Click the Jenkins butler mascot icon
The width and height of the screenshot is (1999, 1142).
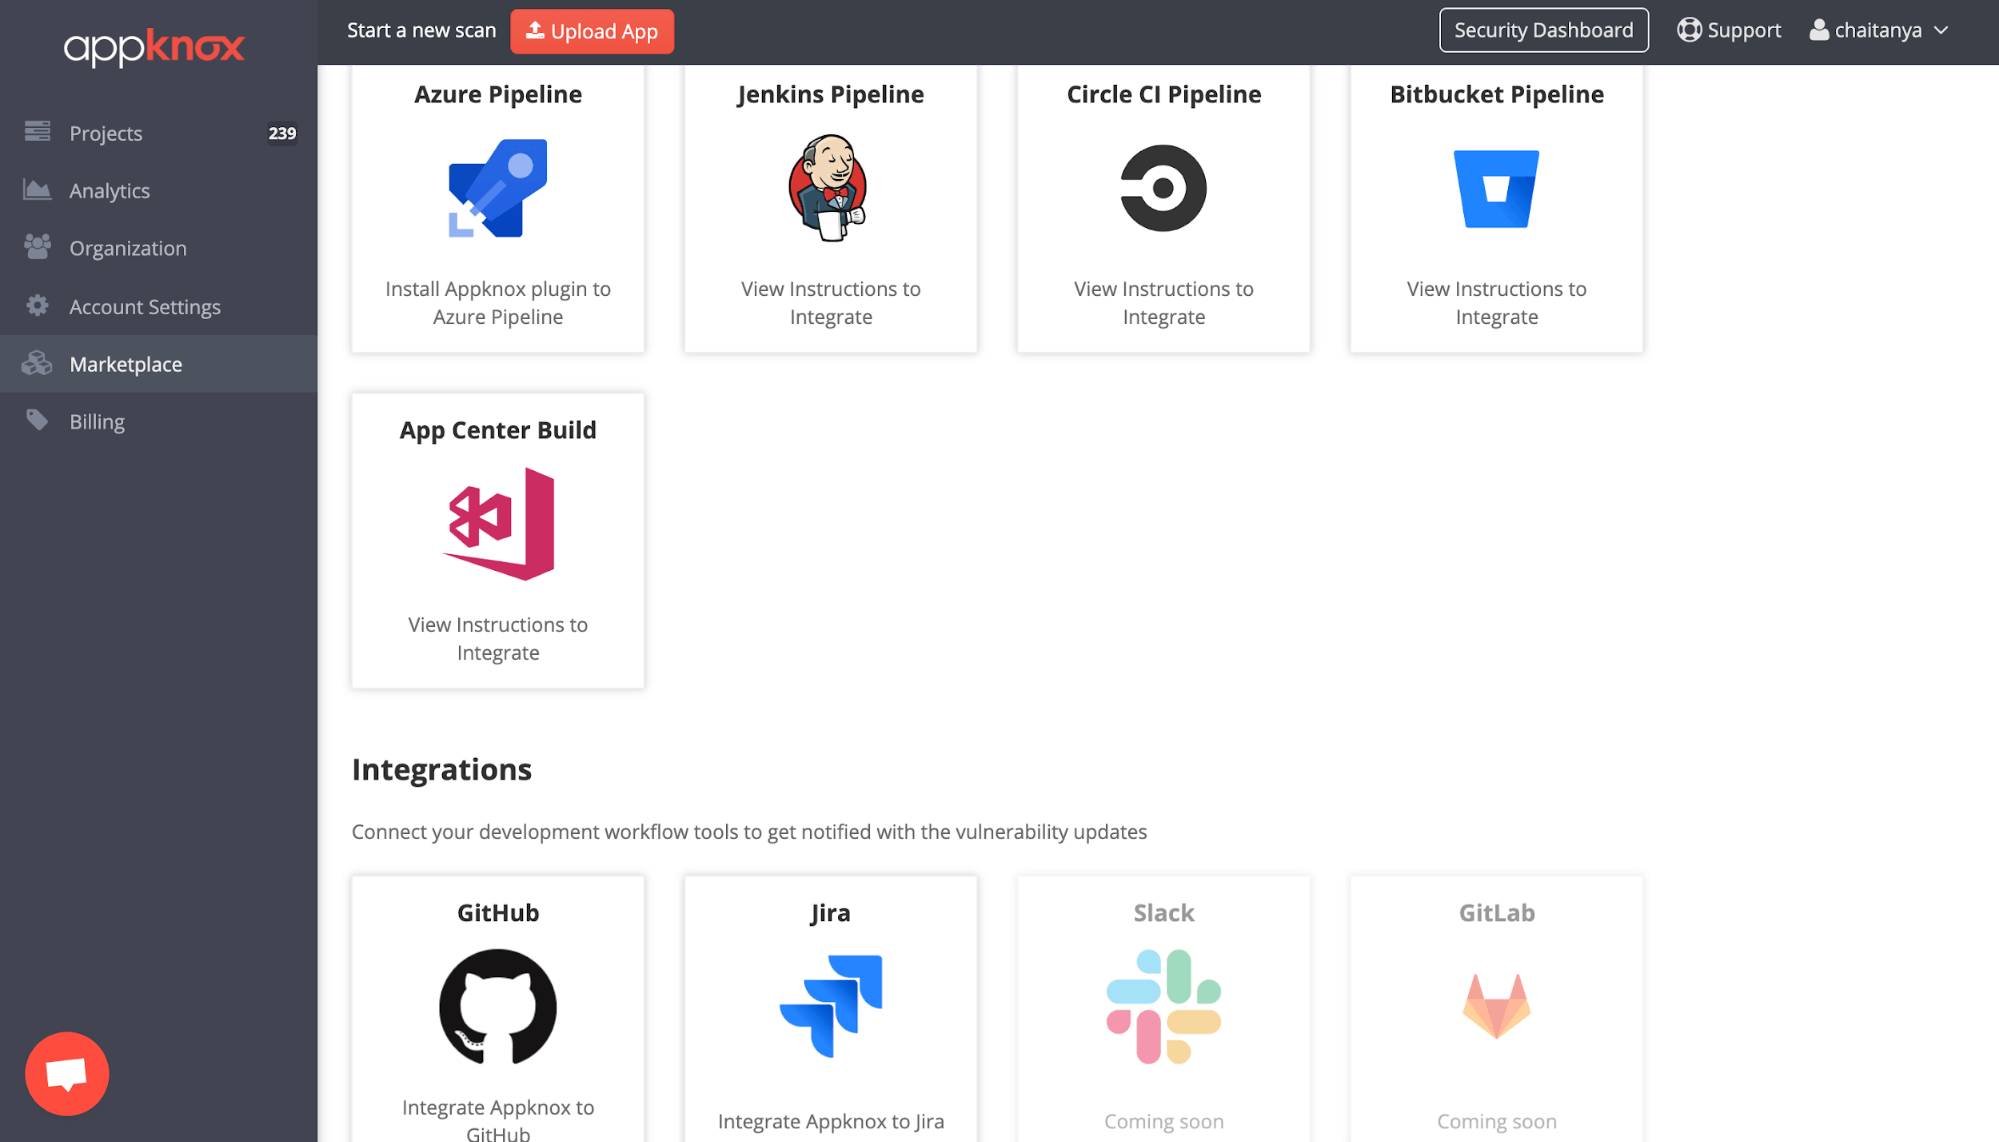pos(828,188)
